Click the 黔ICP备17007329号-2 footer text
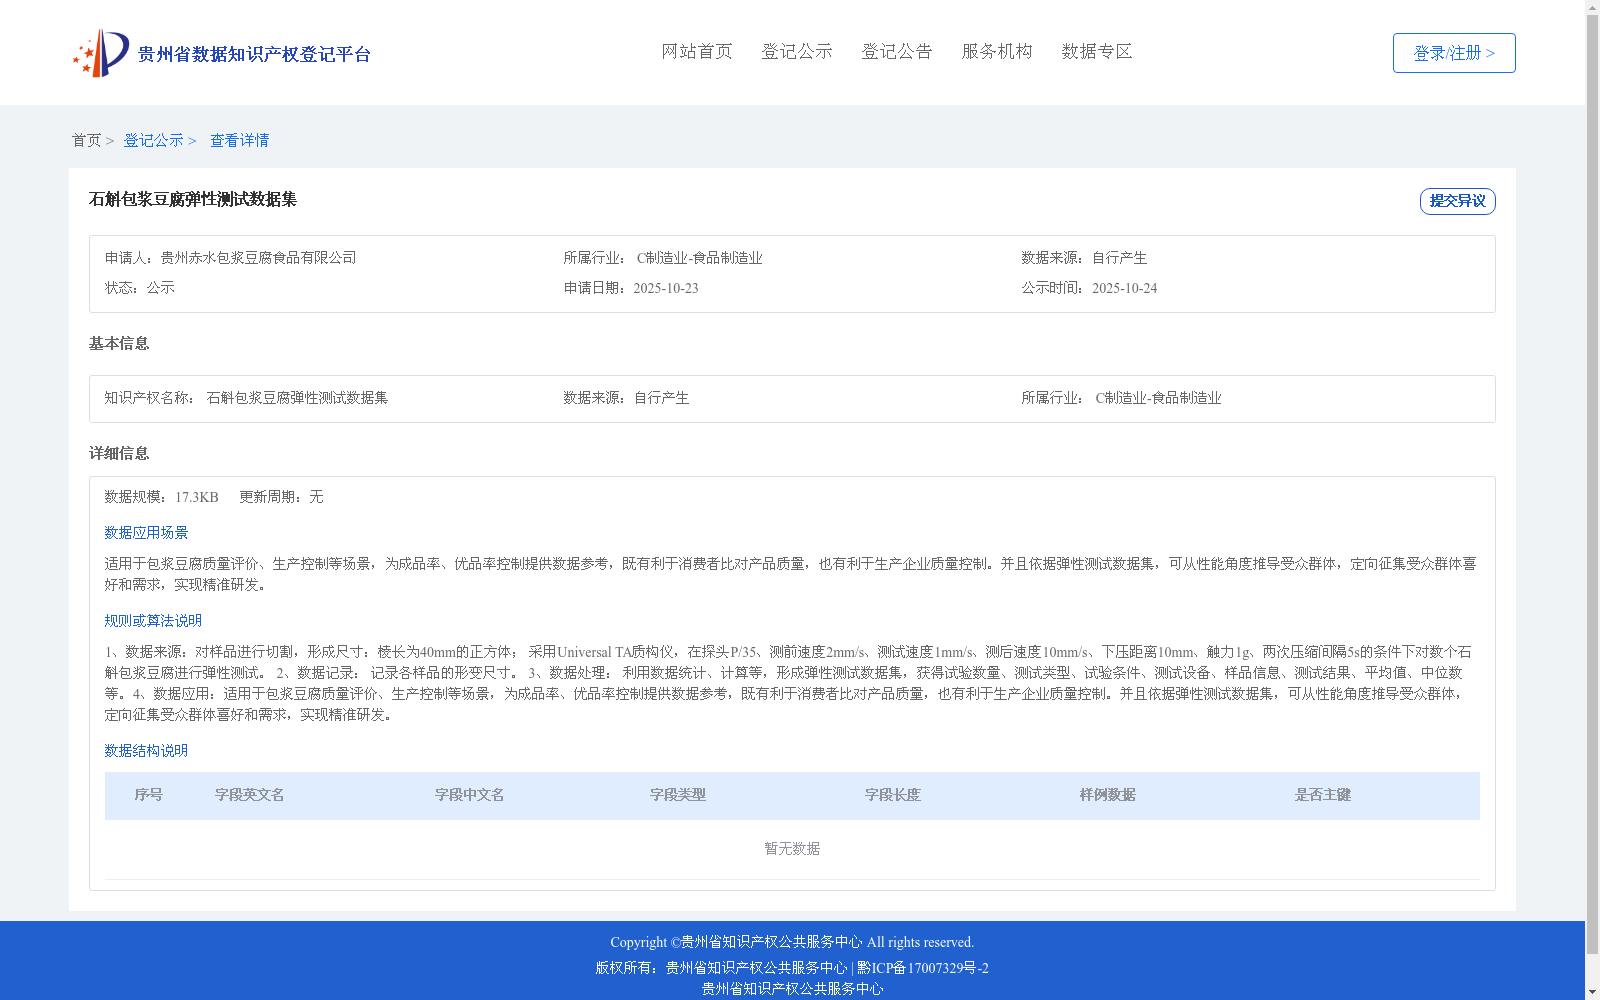The image size is (1600, 1000). click(923, 968)
